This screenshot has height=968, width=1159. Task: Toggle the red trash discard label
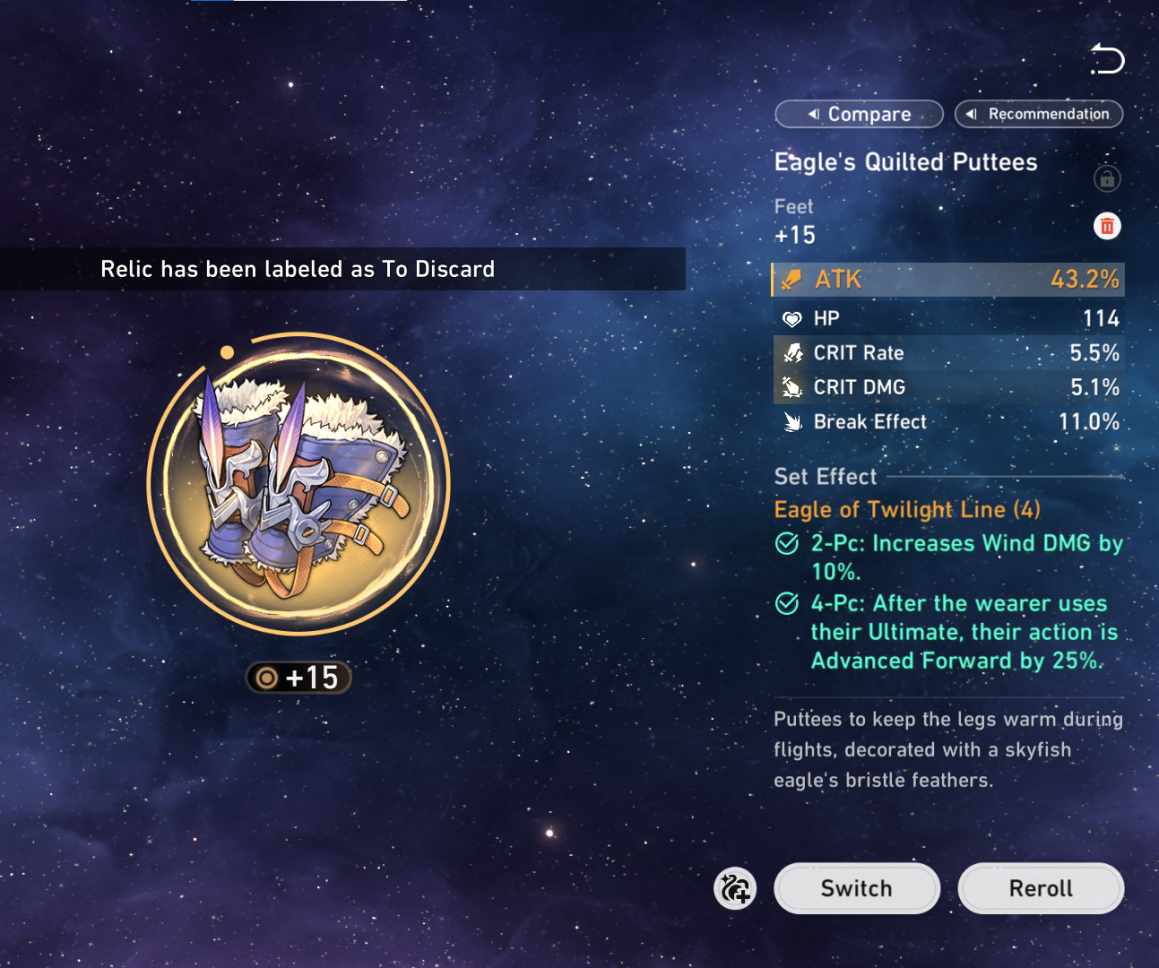coord(1107,226)
